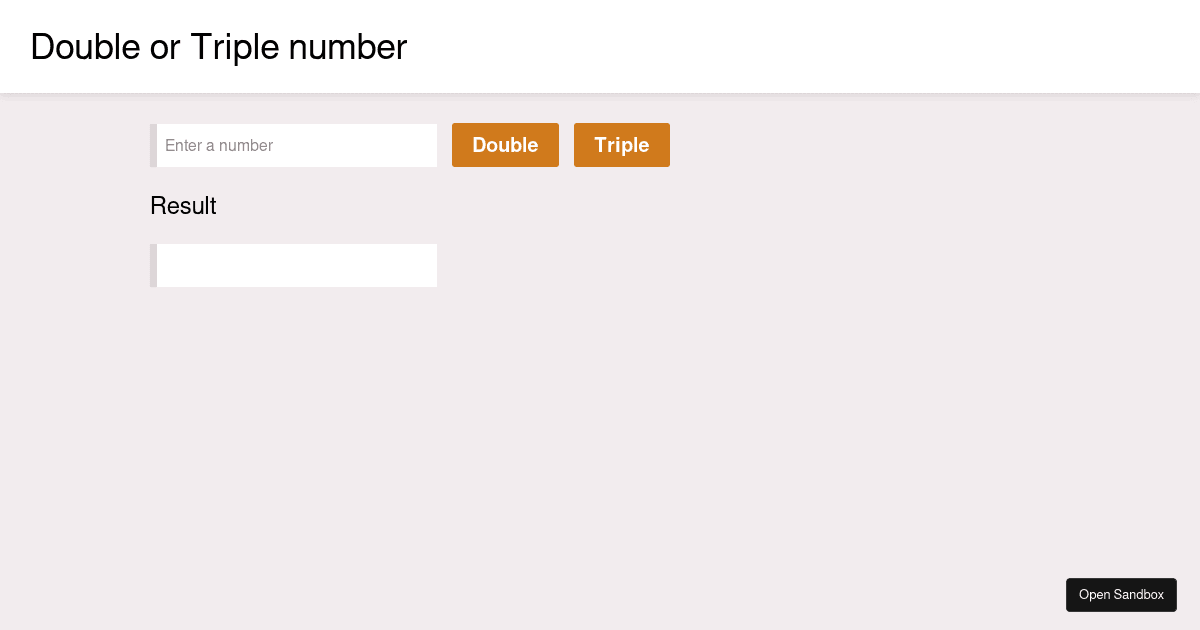Click the placeholder text 'Enter a number'
Screen dimensions: 1200x630
(x=219, y=145)
